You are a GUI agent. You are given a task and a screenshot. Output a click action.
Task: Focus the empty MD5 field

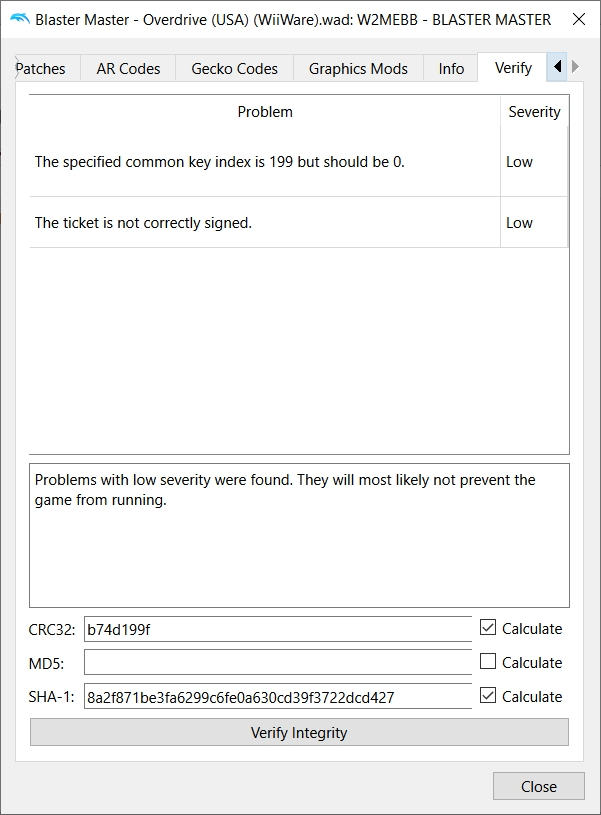click(278, 662)
